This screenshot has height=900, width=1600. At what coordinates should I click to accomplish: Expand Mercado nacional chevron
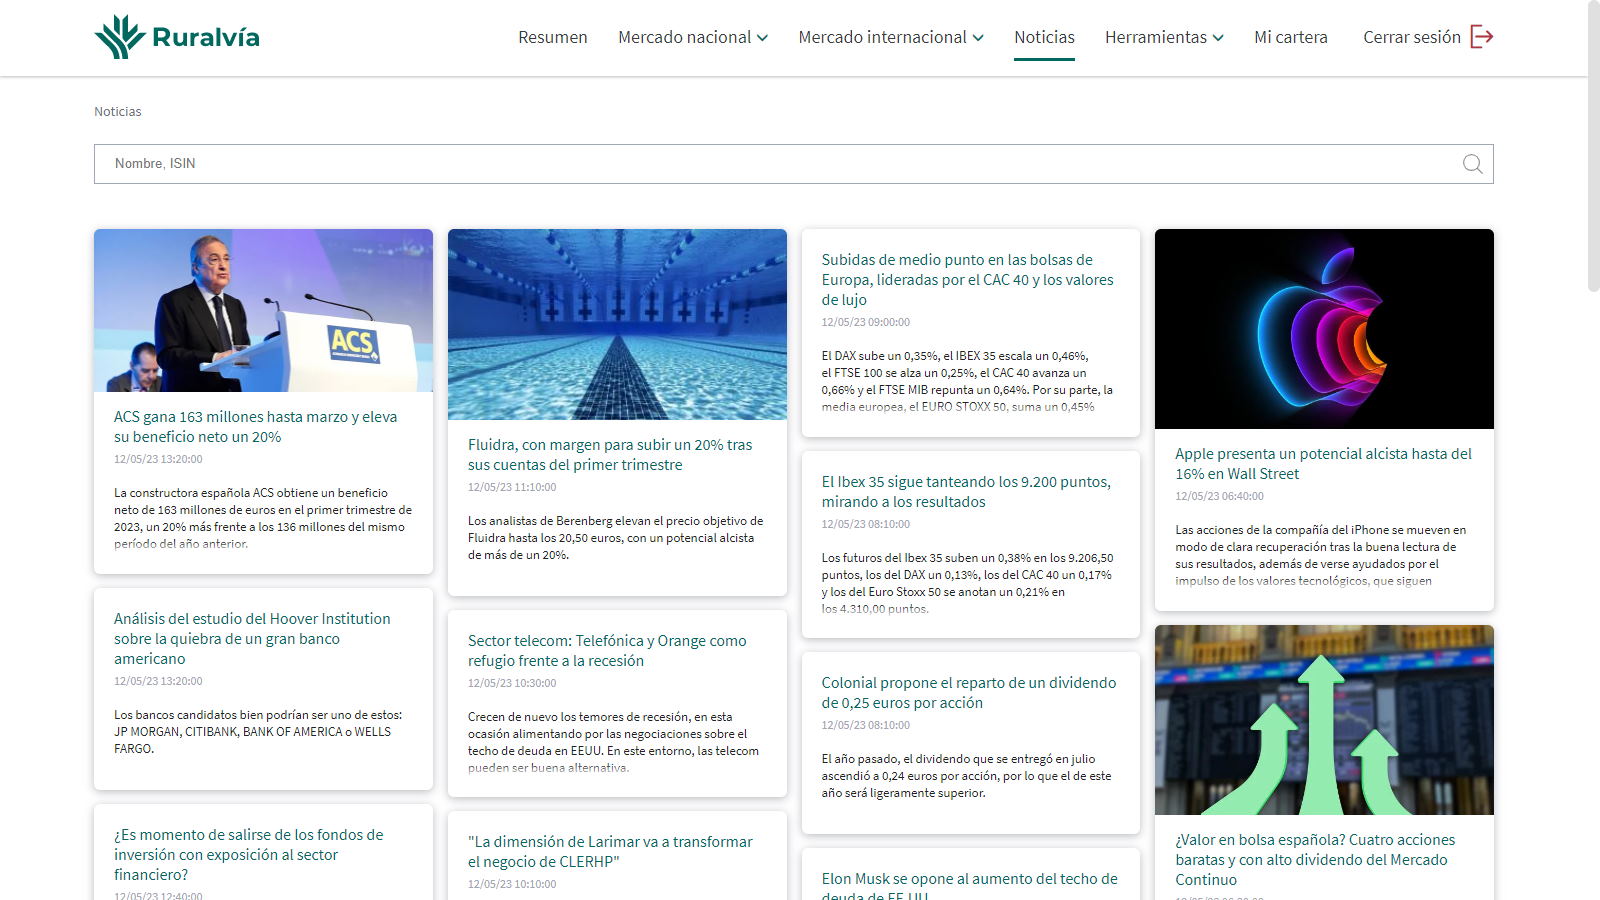[762, 38]
